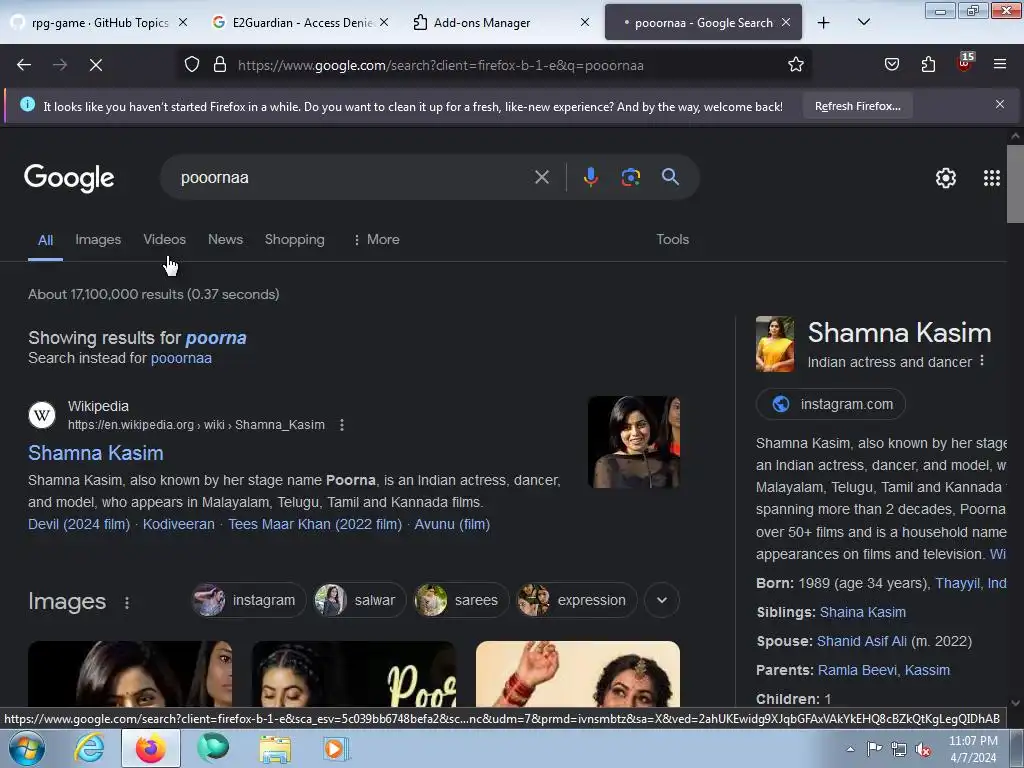This screenshot has width=1024, height=768.
Task: Search instead for pooornaa
Action: (x=181, y=358)
